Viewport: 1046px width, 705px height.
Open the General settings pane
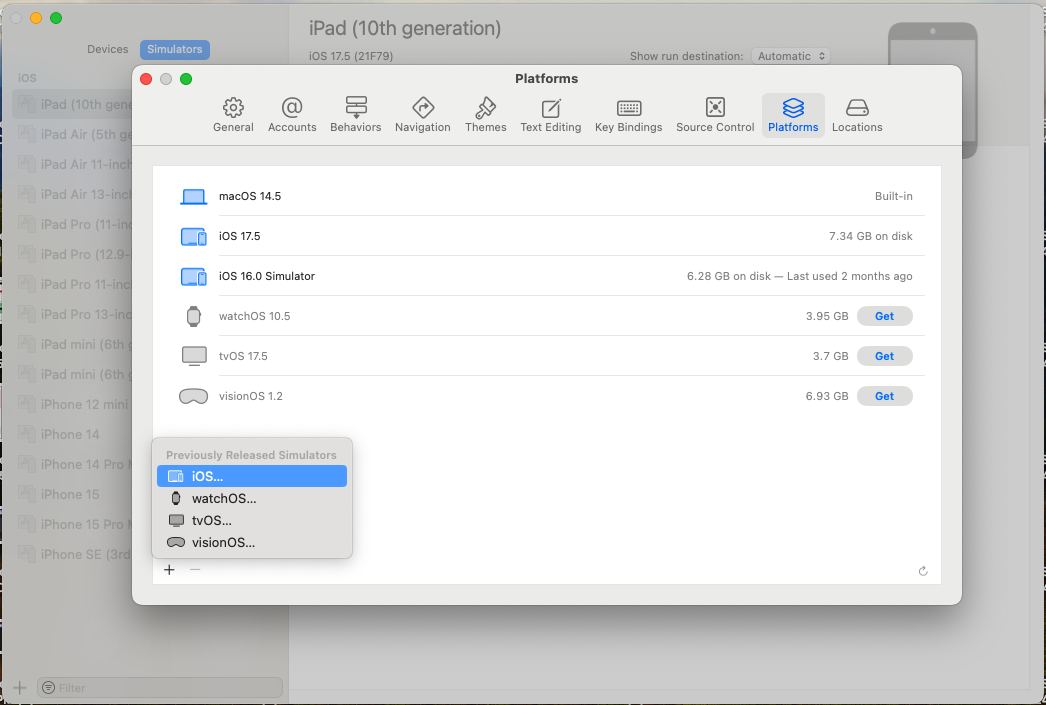click(233, 115)
